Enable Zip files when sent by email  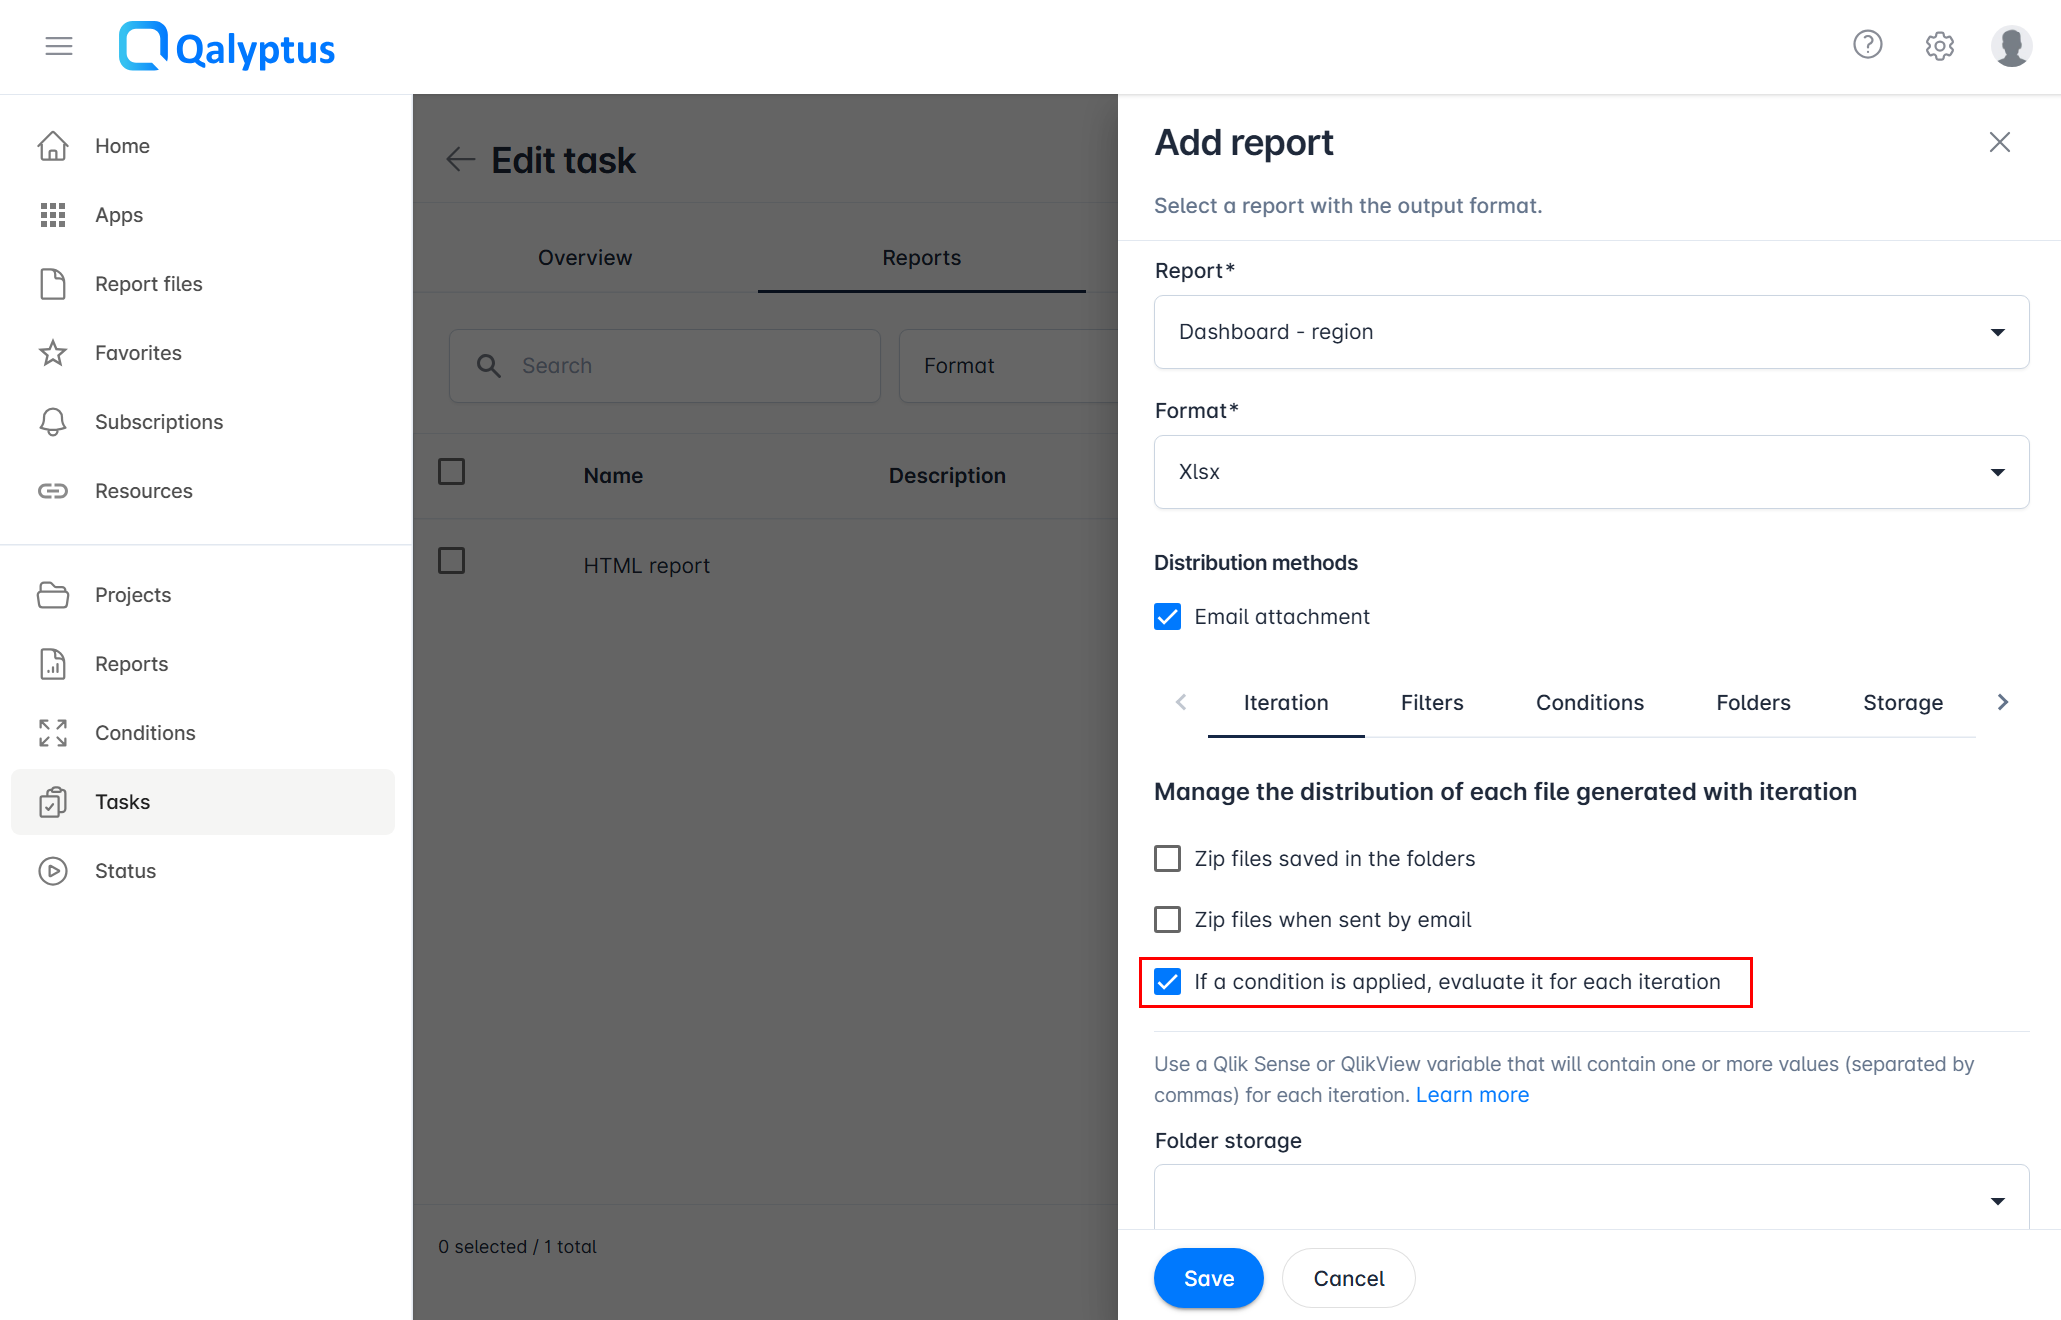(x=1167, y=920)
